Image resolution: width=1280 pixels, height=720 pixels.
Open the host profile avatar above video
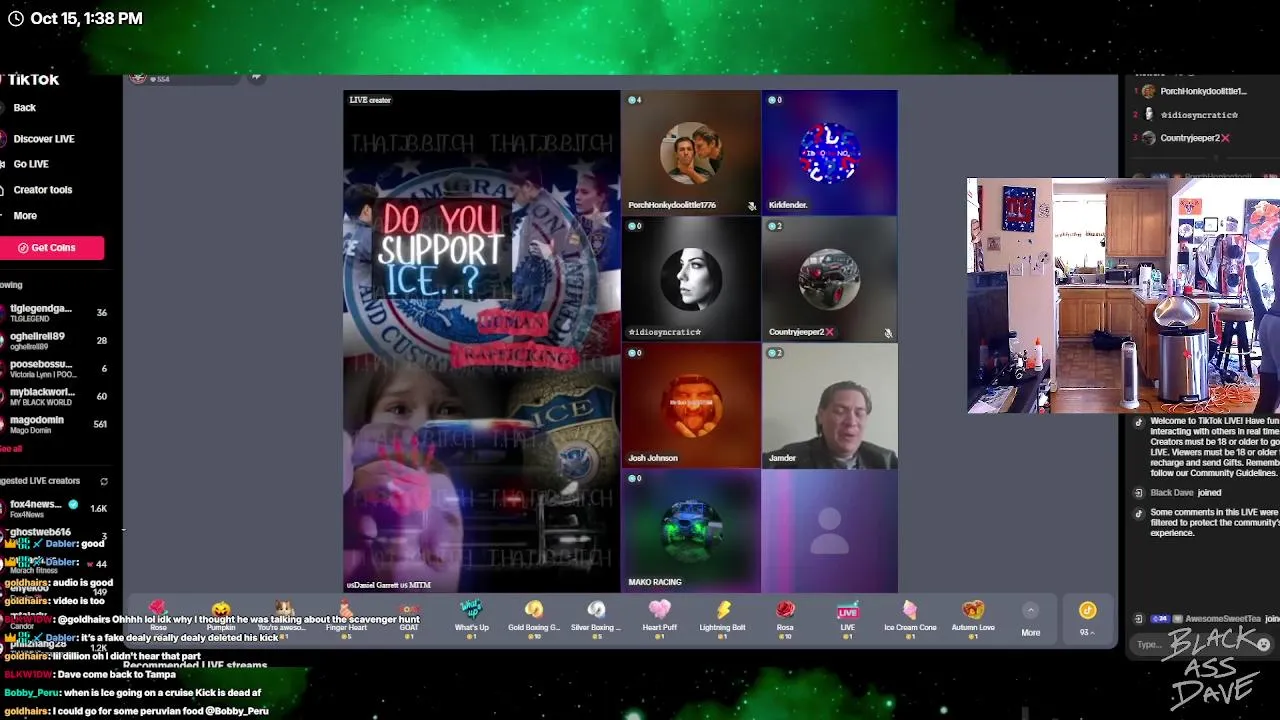tap(138, 78)
